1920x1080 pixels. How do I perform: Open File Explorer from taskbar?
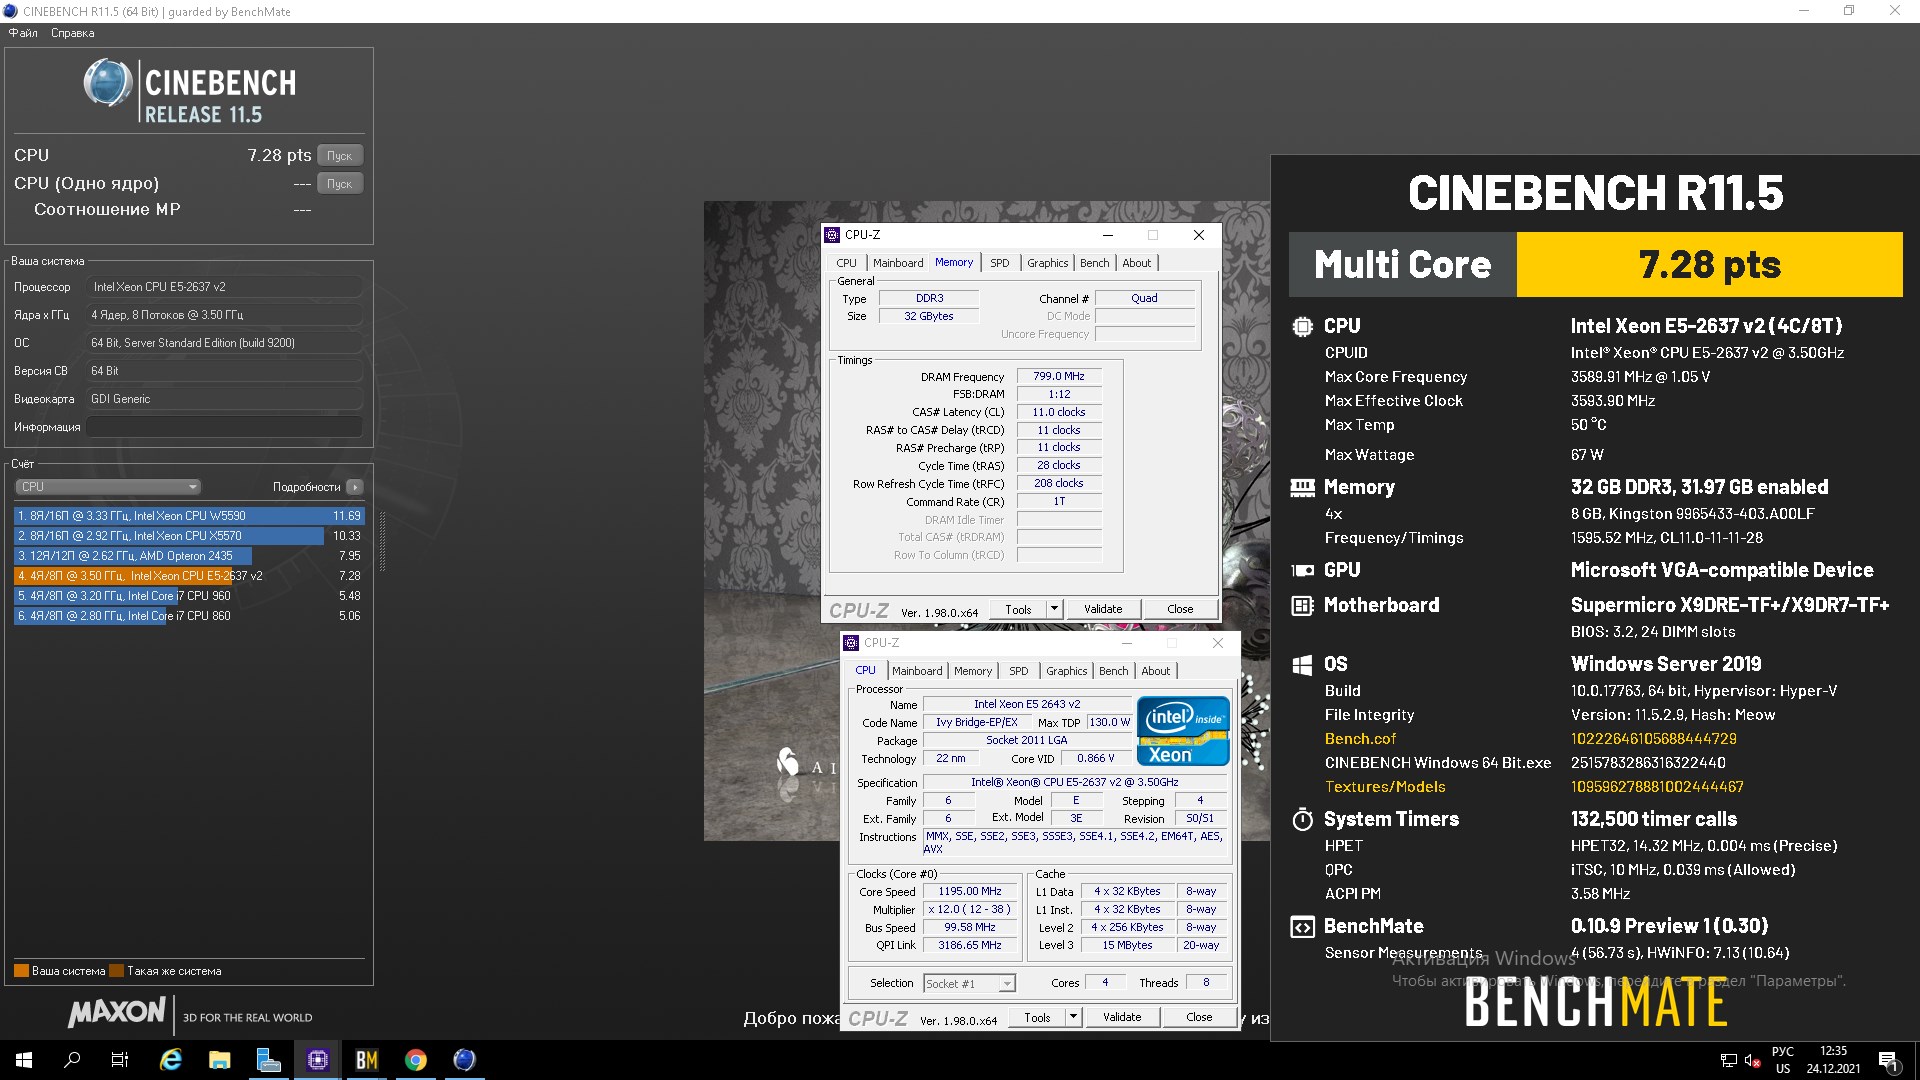(x=220, y=1060)
